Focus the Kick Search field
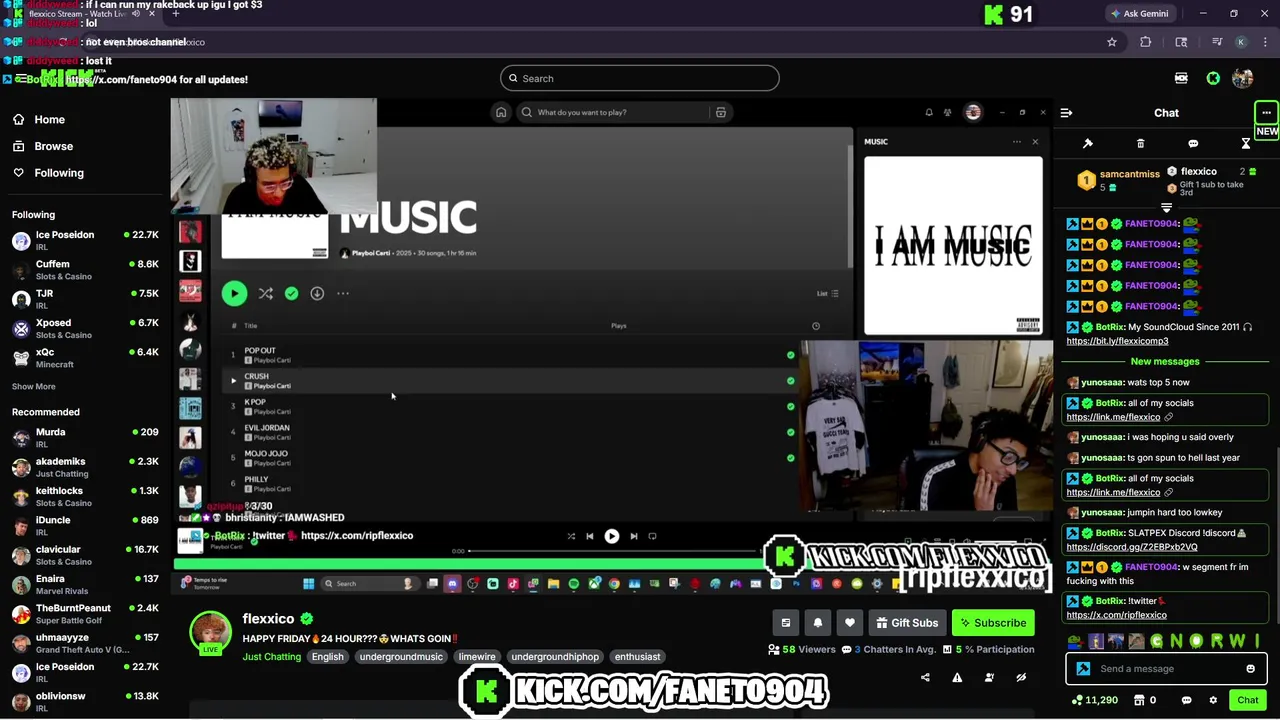This screenshot has width=1280, height=720. [640, 78]
